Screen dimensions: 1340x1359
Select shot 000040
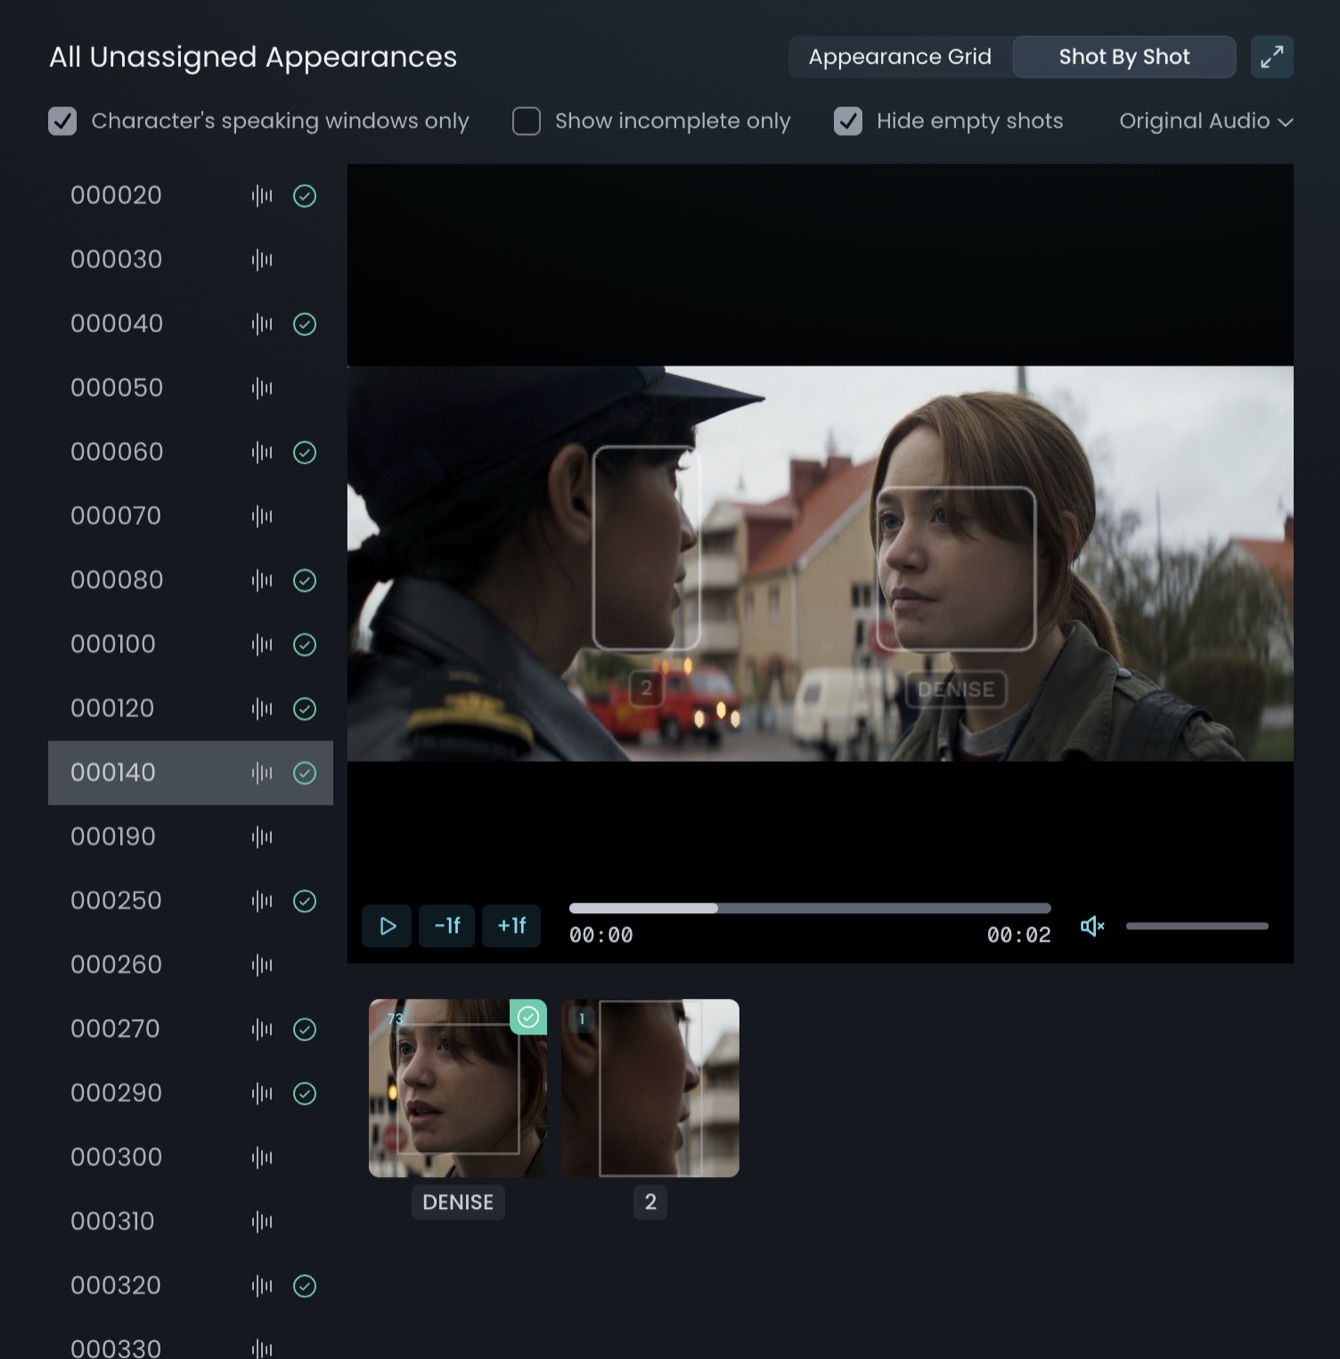coord(190,323)
